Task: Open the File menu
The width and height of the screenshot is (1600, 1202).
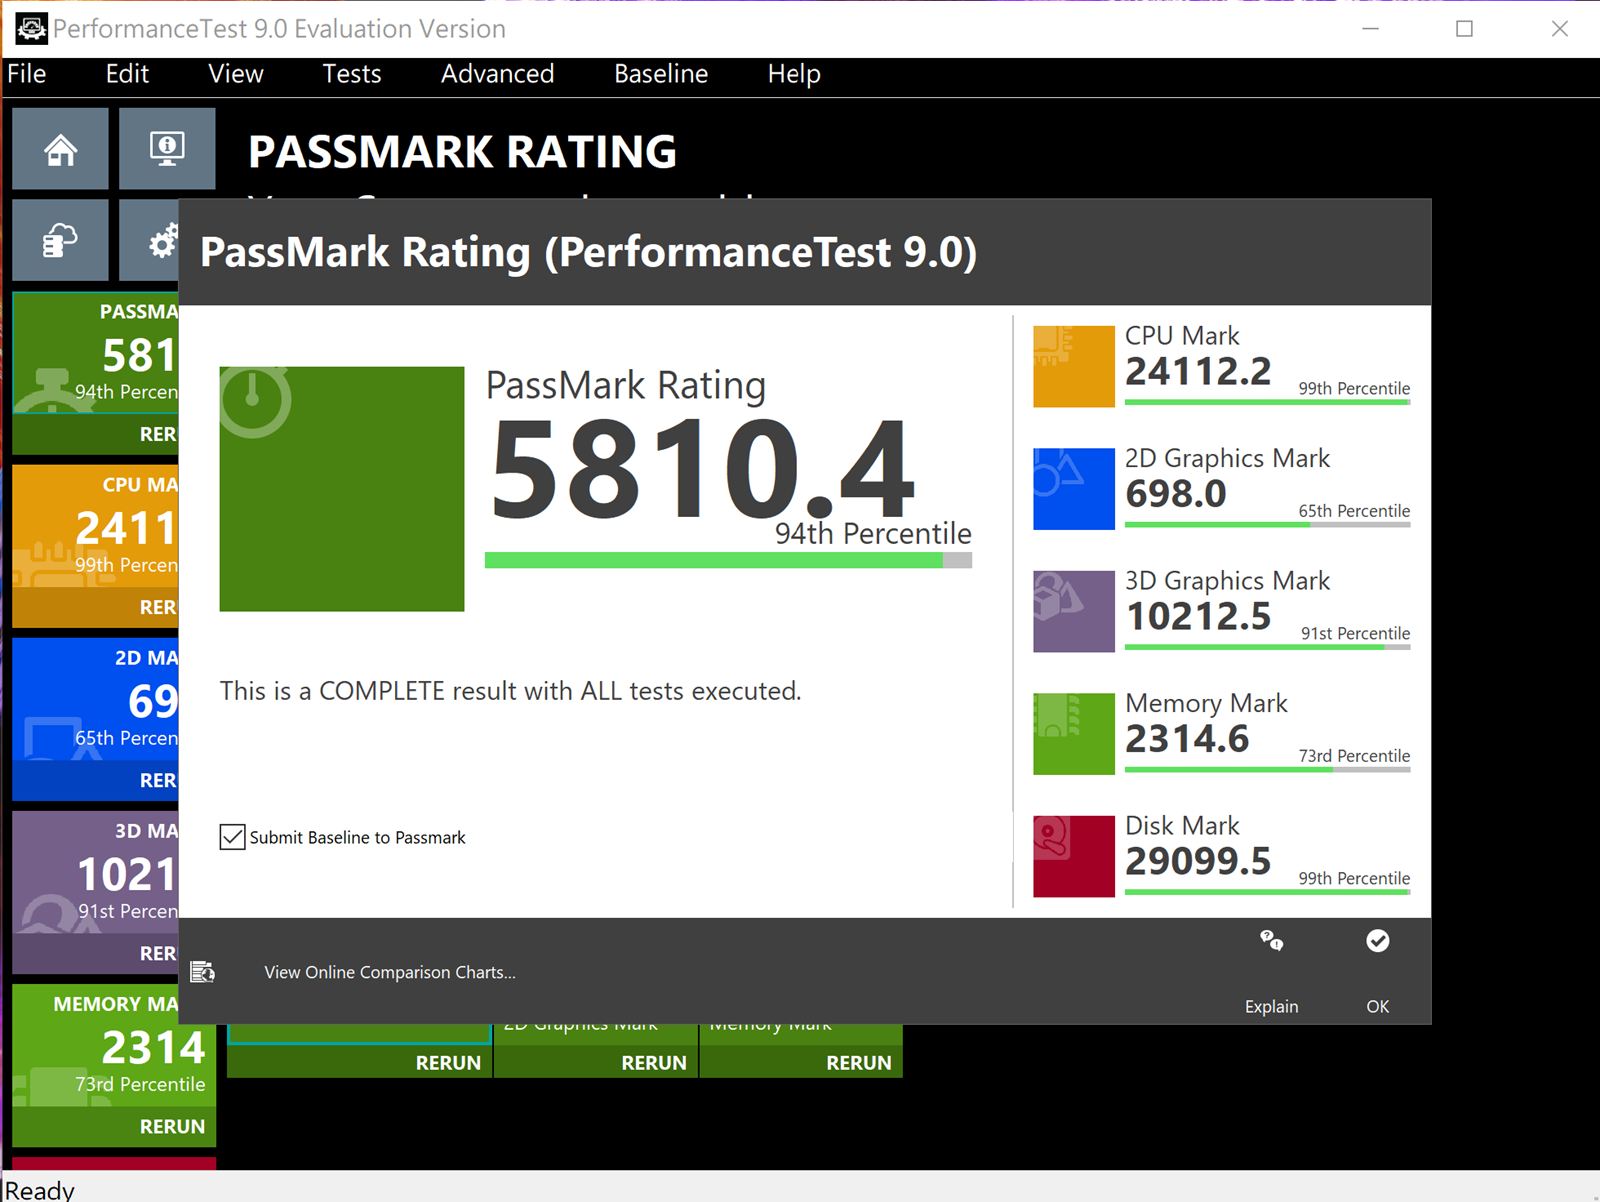Action: pos(27,74)
